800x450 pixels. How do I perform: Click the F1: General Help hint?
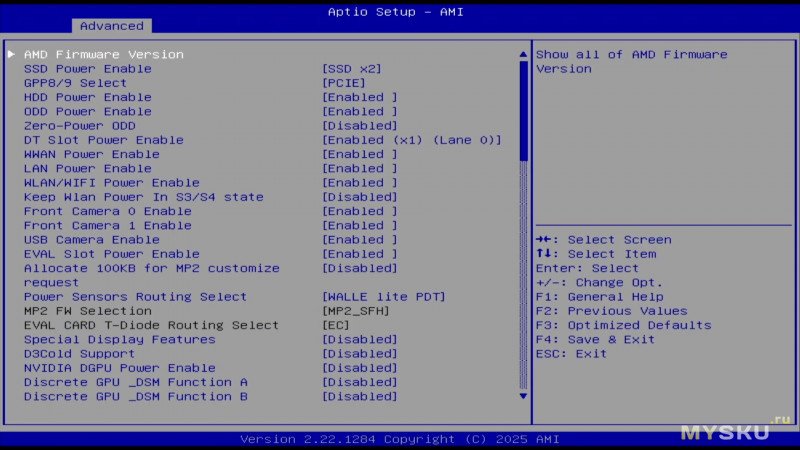pyautogui.click(x=599, y=297)
